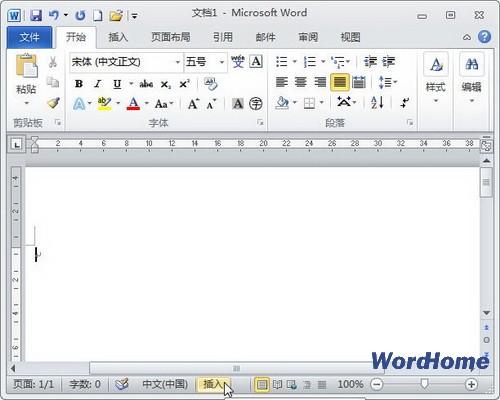Click the Save icon in Quick Access Toolbar
This screenshot has width=500, height=400.
point(36,15)
